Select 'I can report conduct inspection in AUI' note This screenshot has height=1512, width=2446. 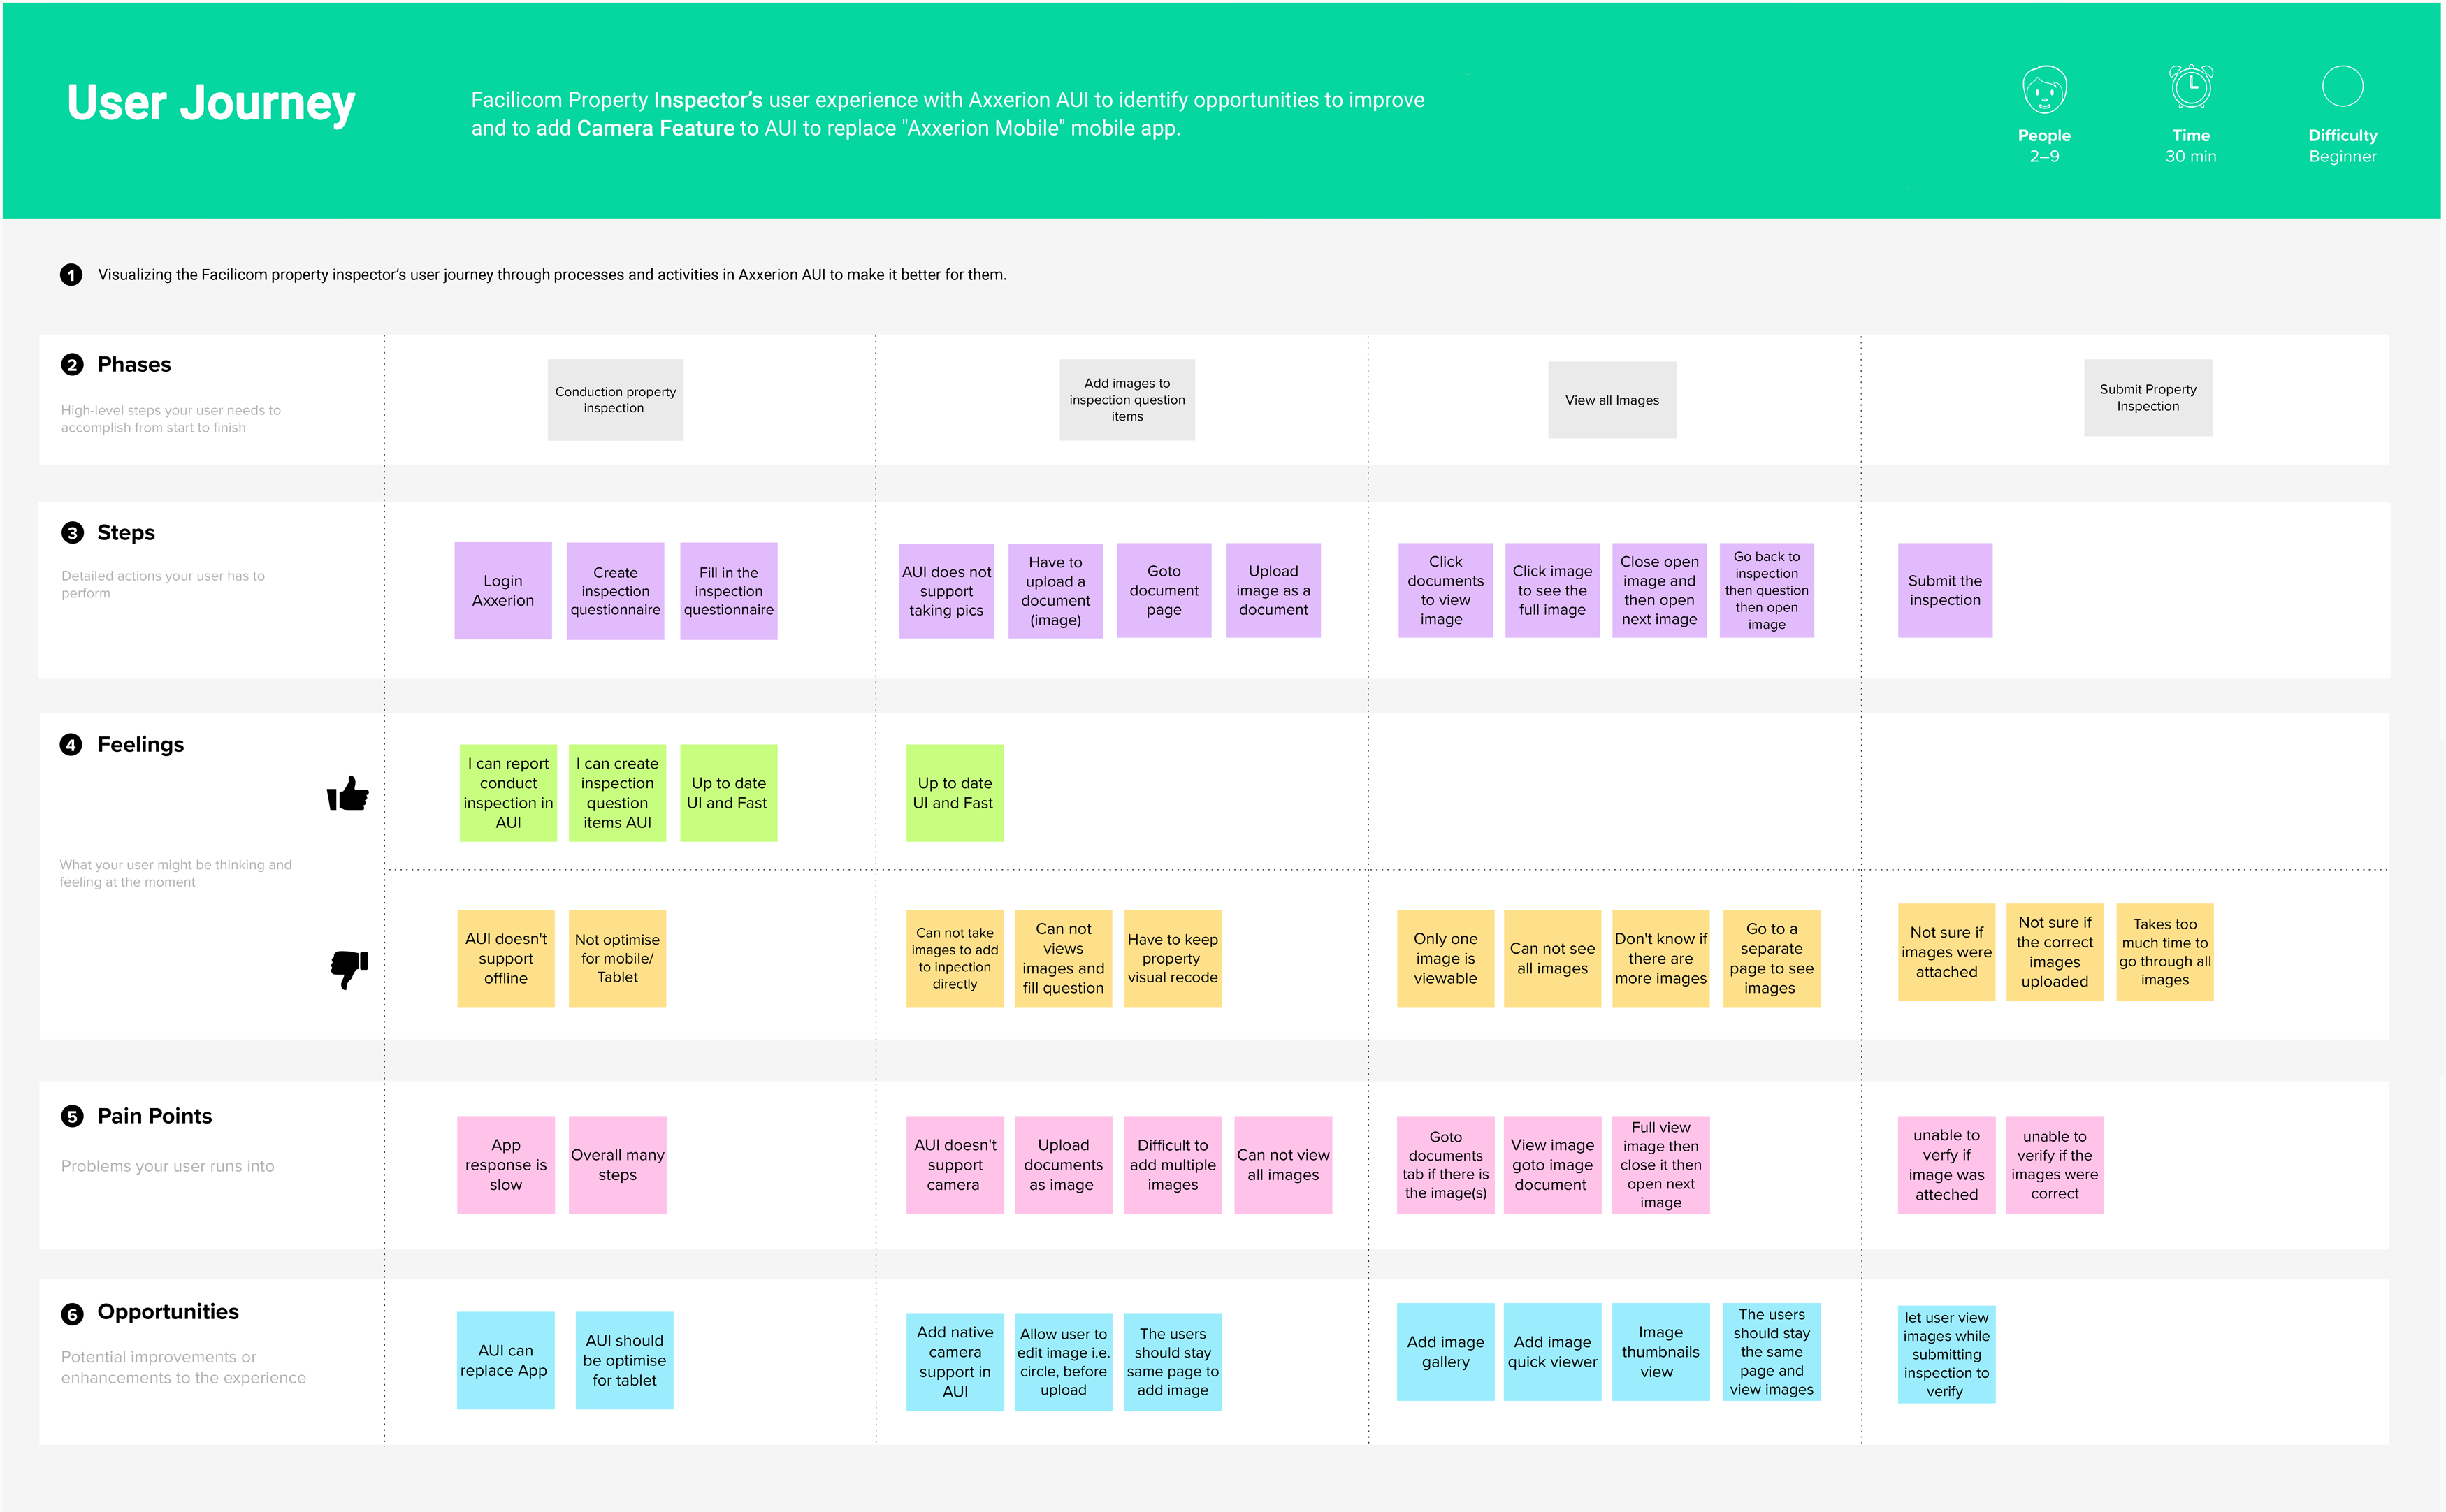tap(508, 793)
